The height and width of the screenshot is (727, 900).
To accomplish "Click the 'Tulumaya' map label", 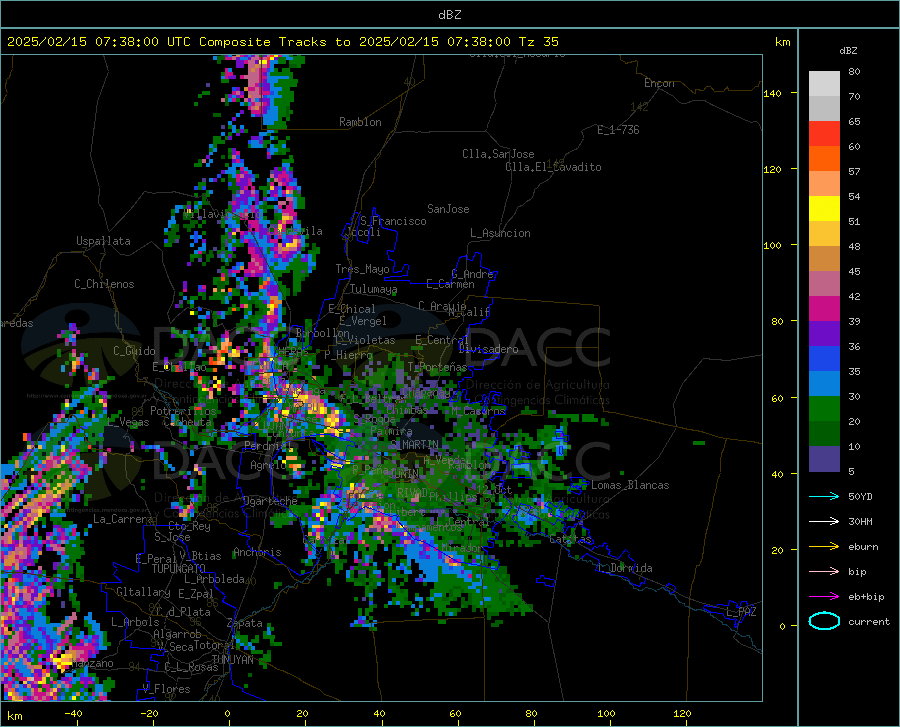I will (x=374, y=289).
